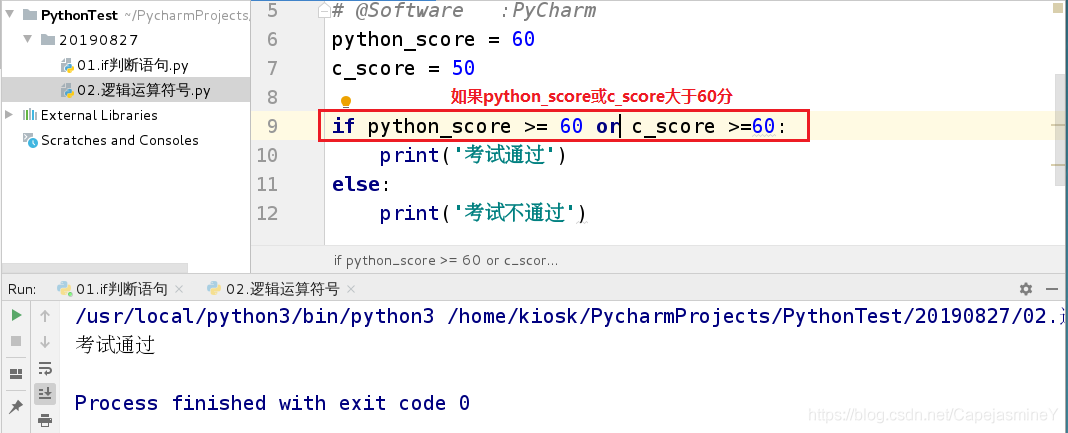Collapse the PythonTest project root

pos(10,14)
